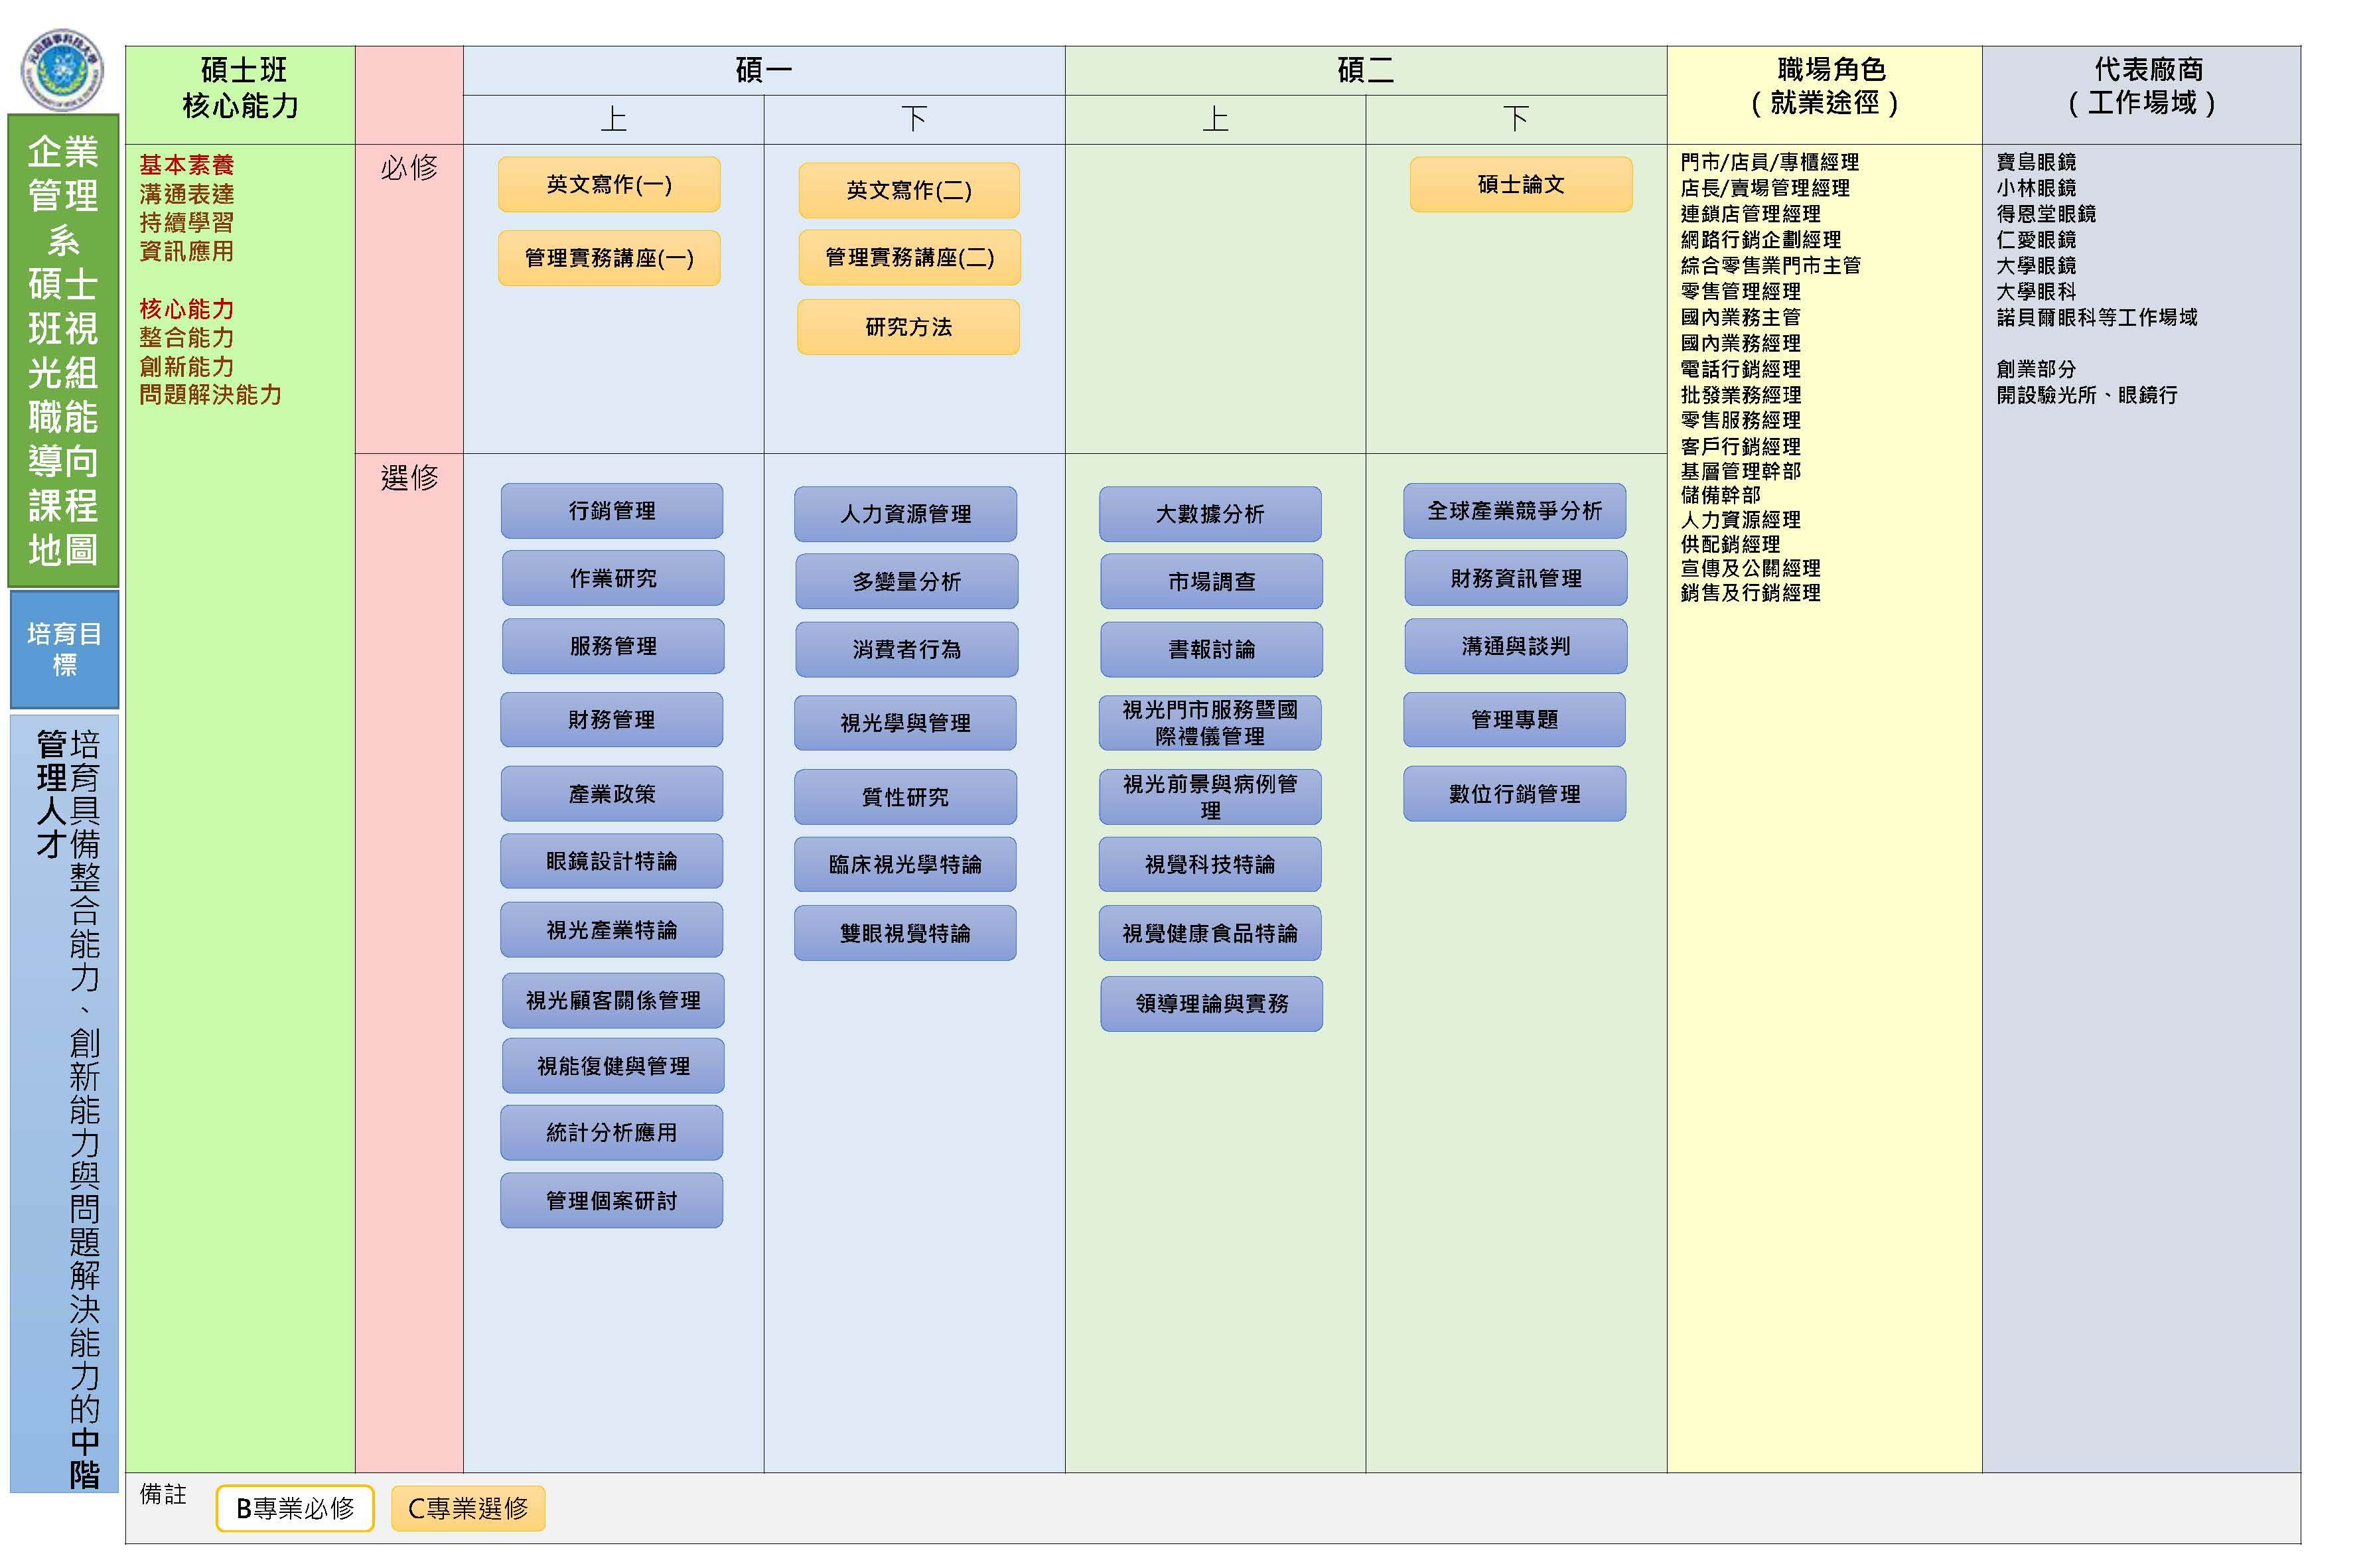Click the B專業必修 legend box
2367x1568 pixels.
(x=295, y=1508)
